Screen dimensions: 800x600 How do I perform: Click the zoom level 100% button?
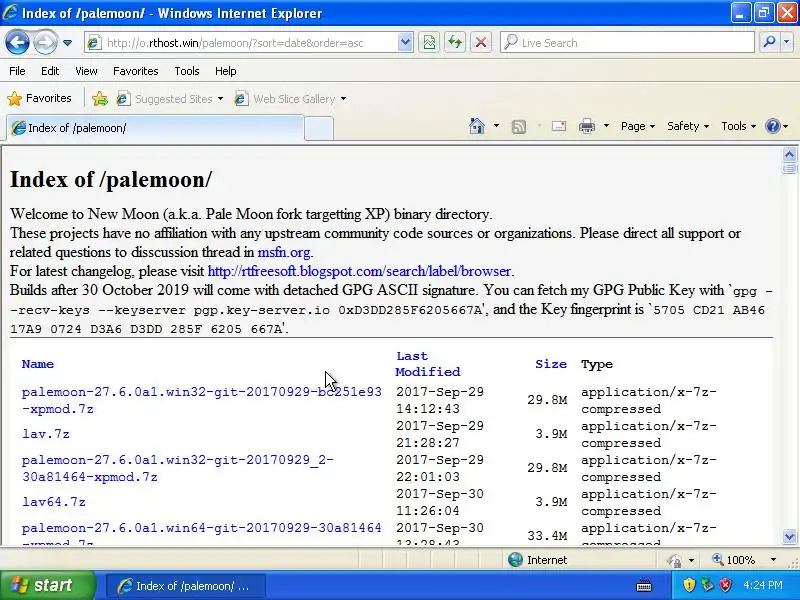(733, 560)
